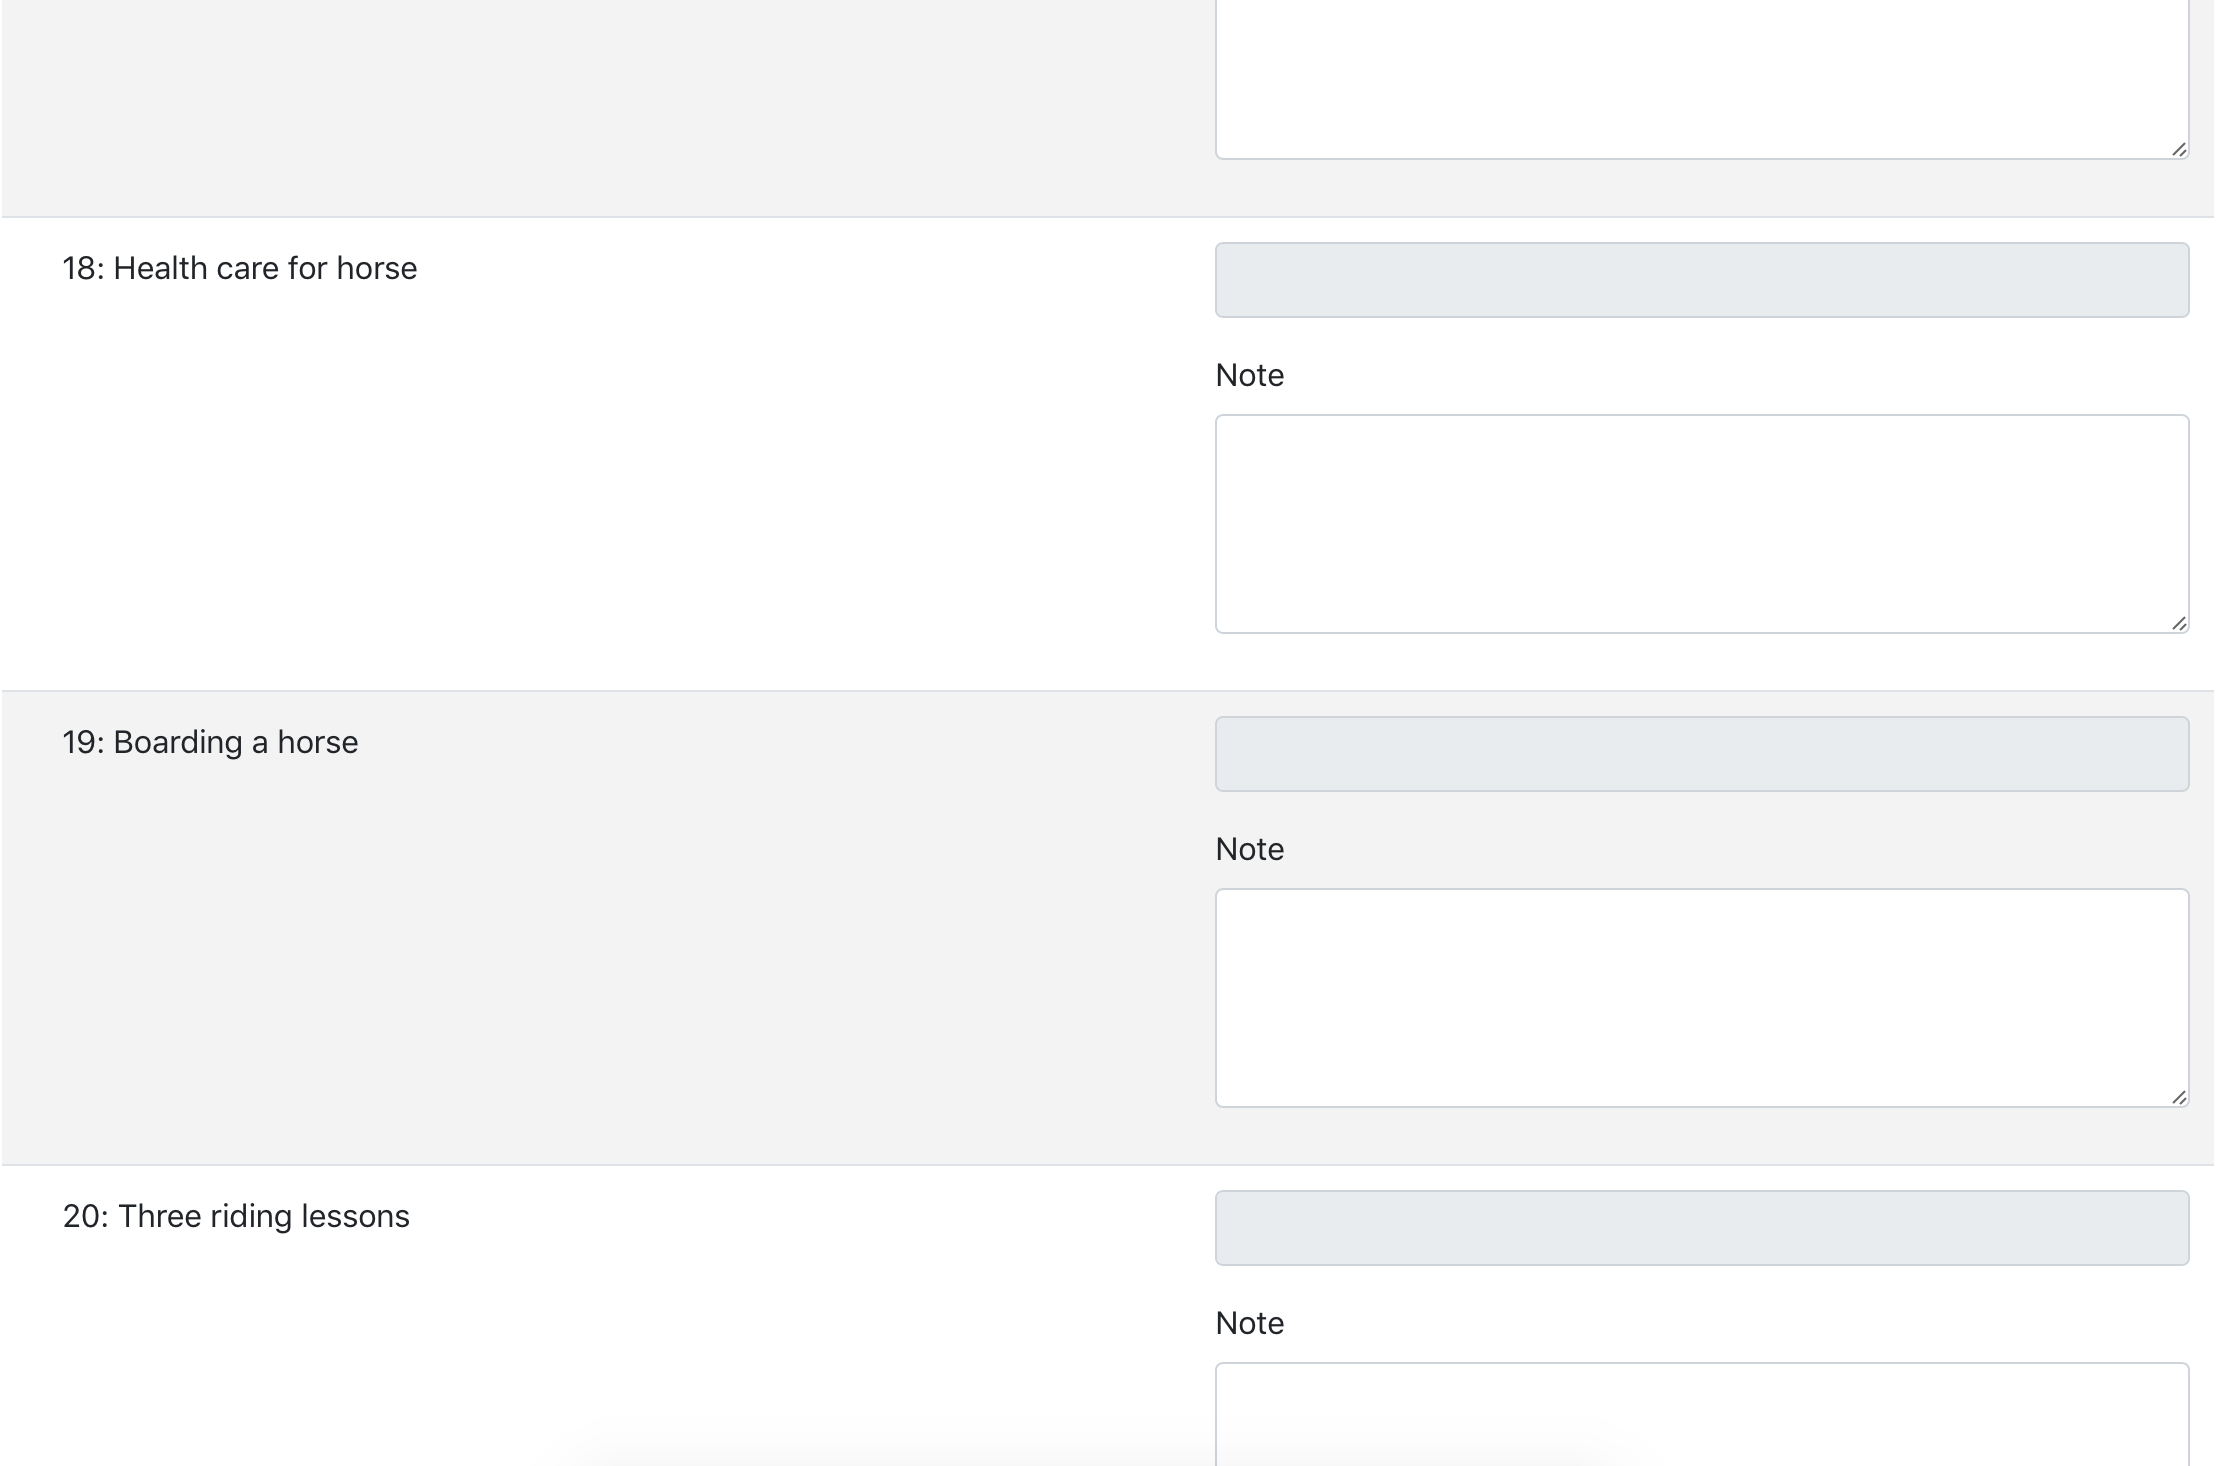Click resize handle of Health care note box
This screenshot has height=1466, width=2222.
tap(2179, 623)
